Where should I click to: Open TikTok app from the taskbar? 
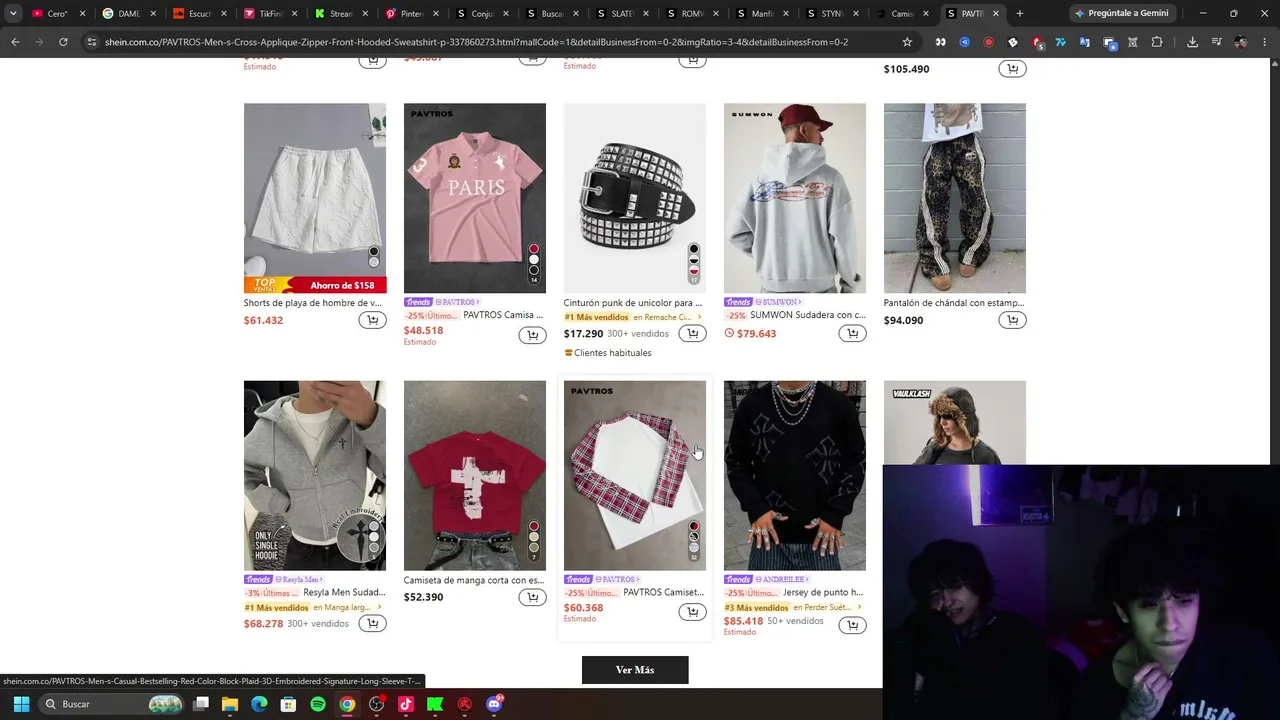tap(405, 704)
